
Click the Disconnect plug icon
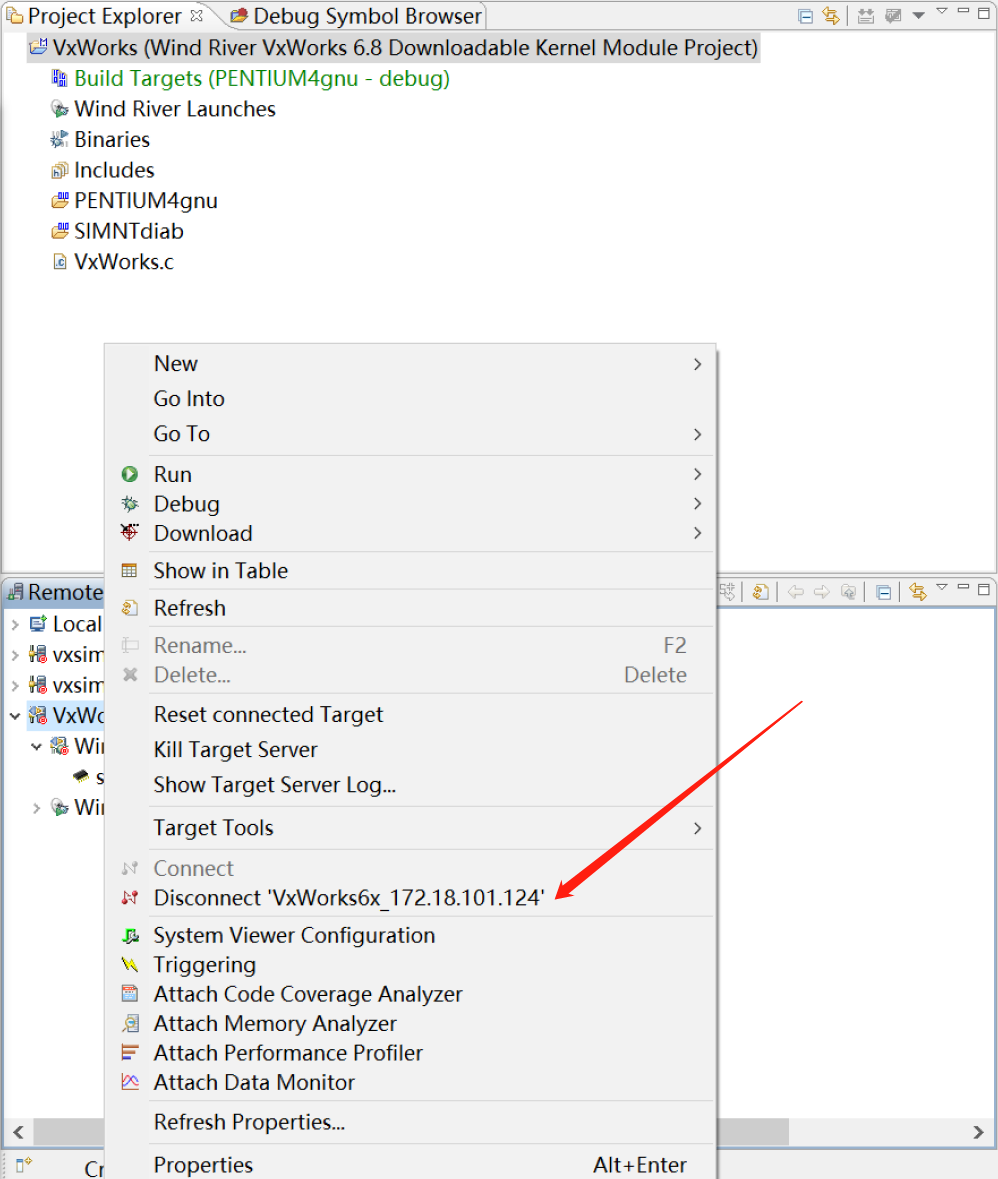(129, 897)
